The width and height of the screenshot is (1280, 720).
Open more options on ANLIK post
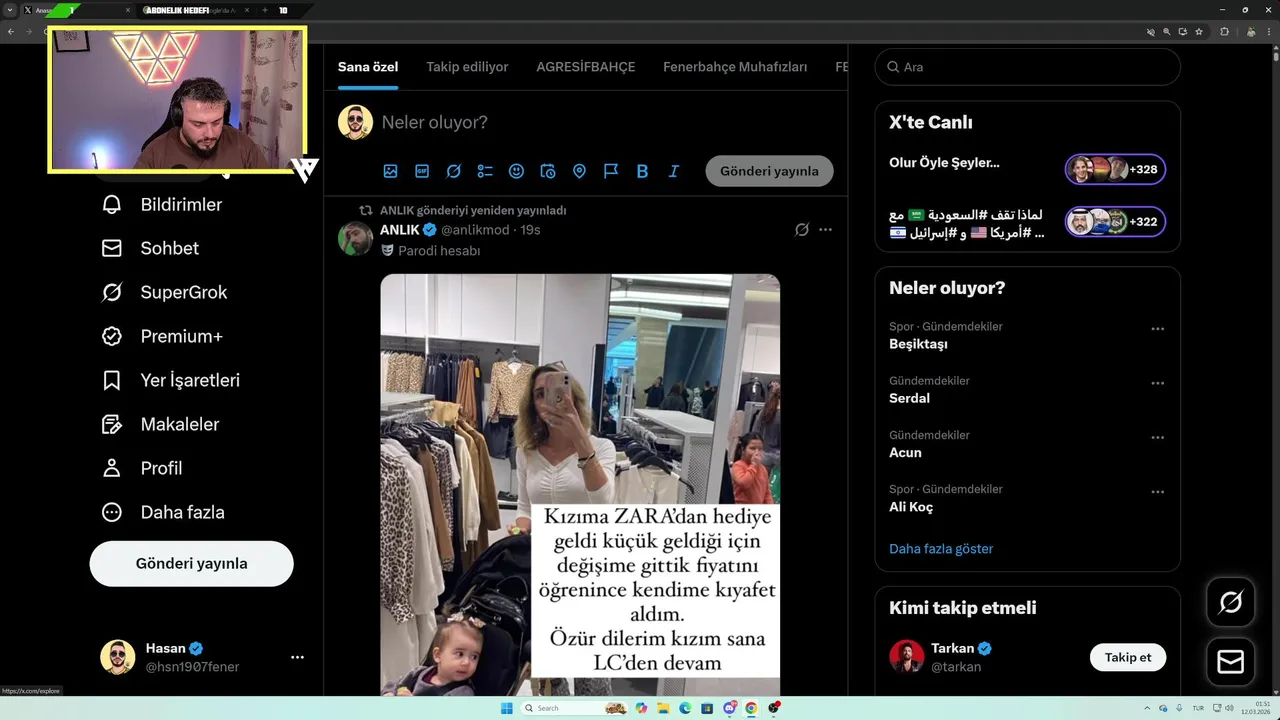pyautogui.click(x=825, y=230)
